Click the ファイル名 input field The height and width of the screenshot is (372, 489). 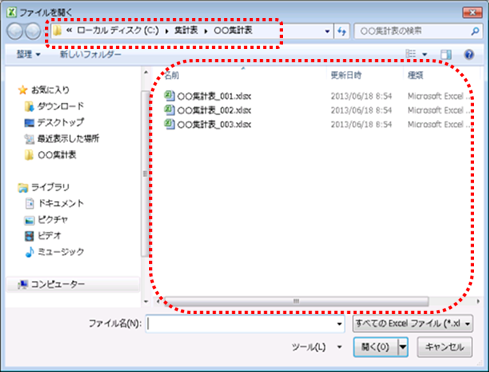[245, 323]
